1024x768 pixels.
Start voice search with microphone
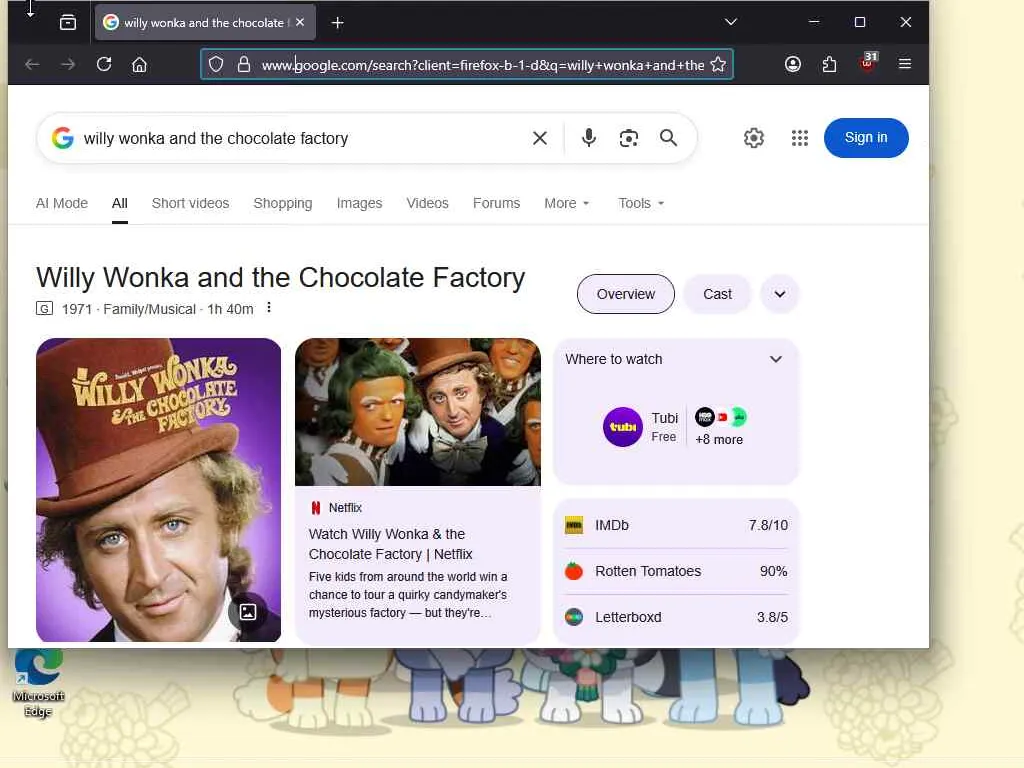tap(588, 138)
